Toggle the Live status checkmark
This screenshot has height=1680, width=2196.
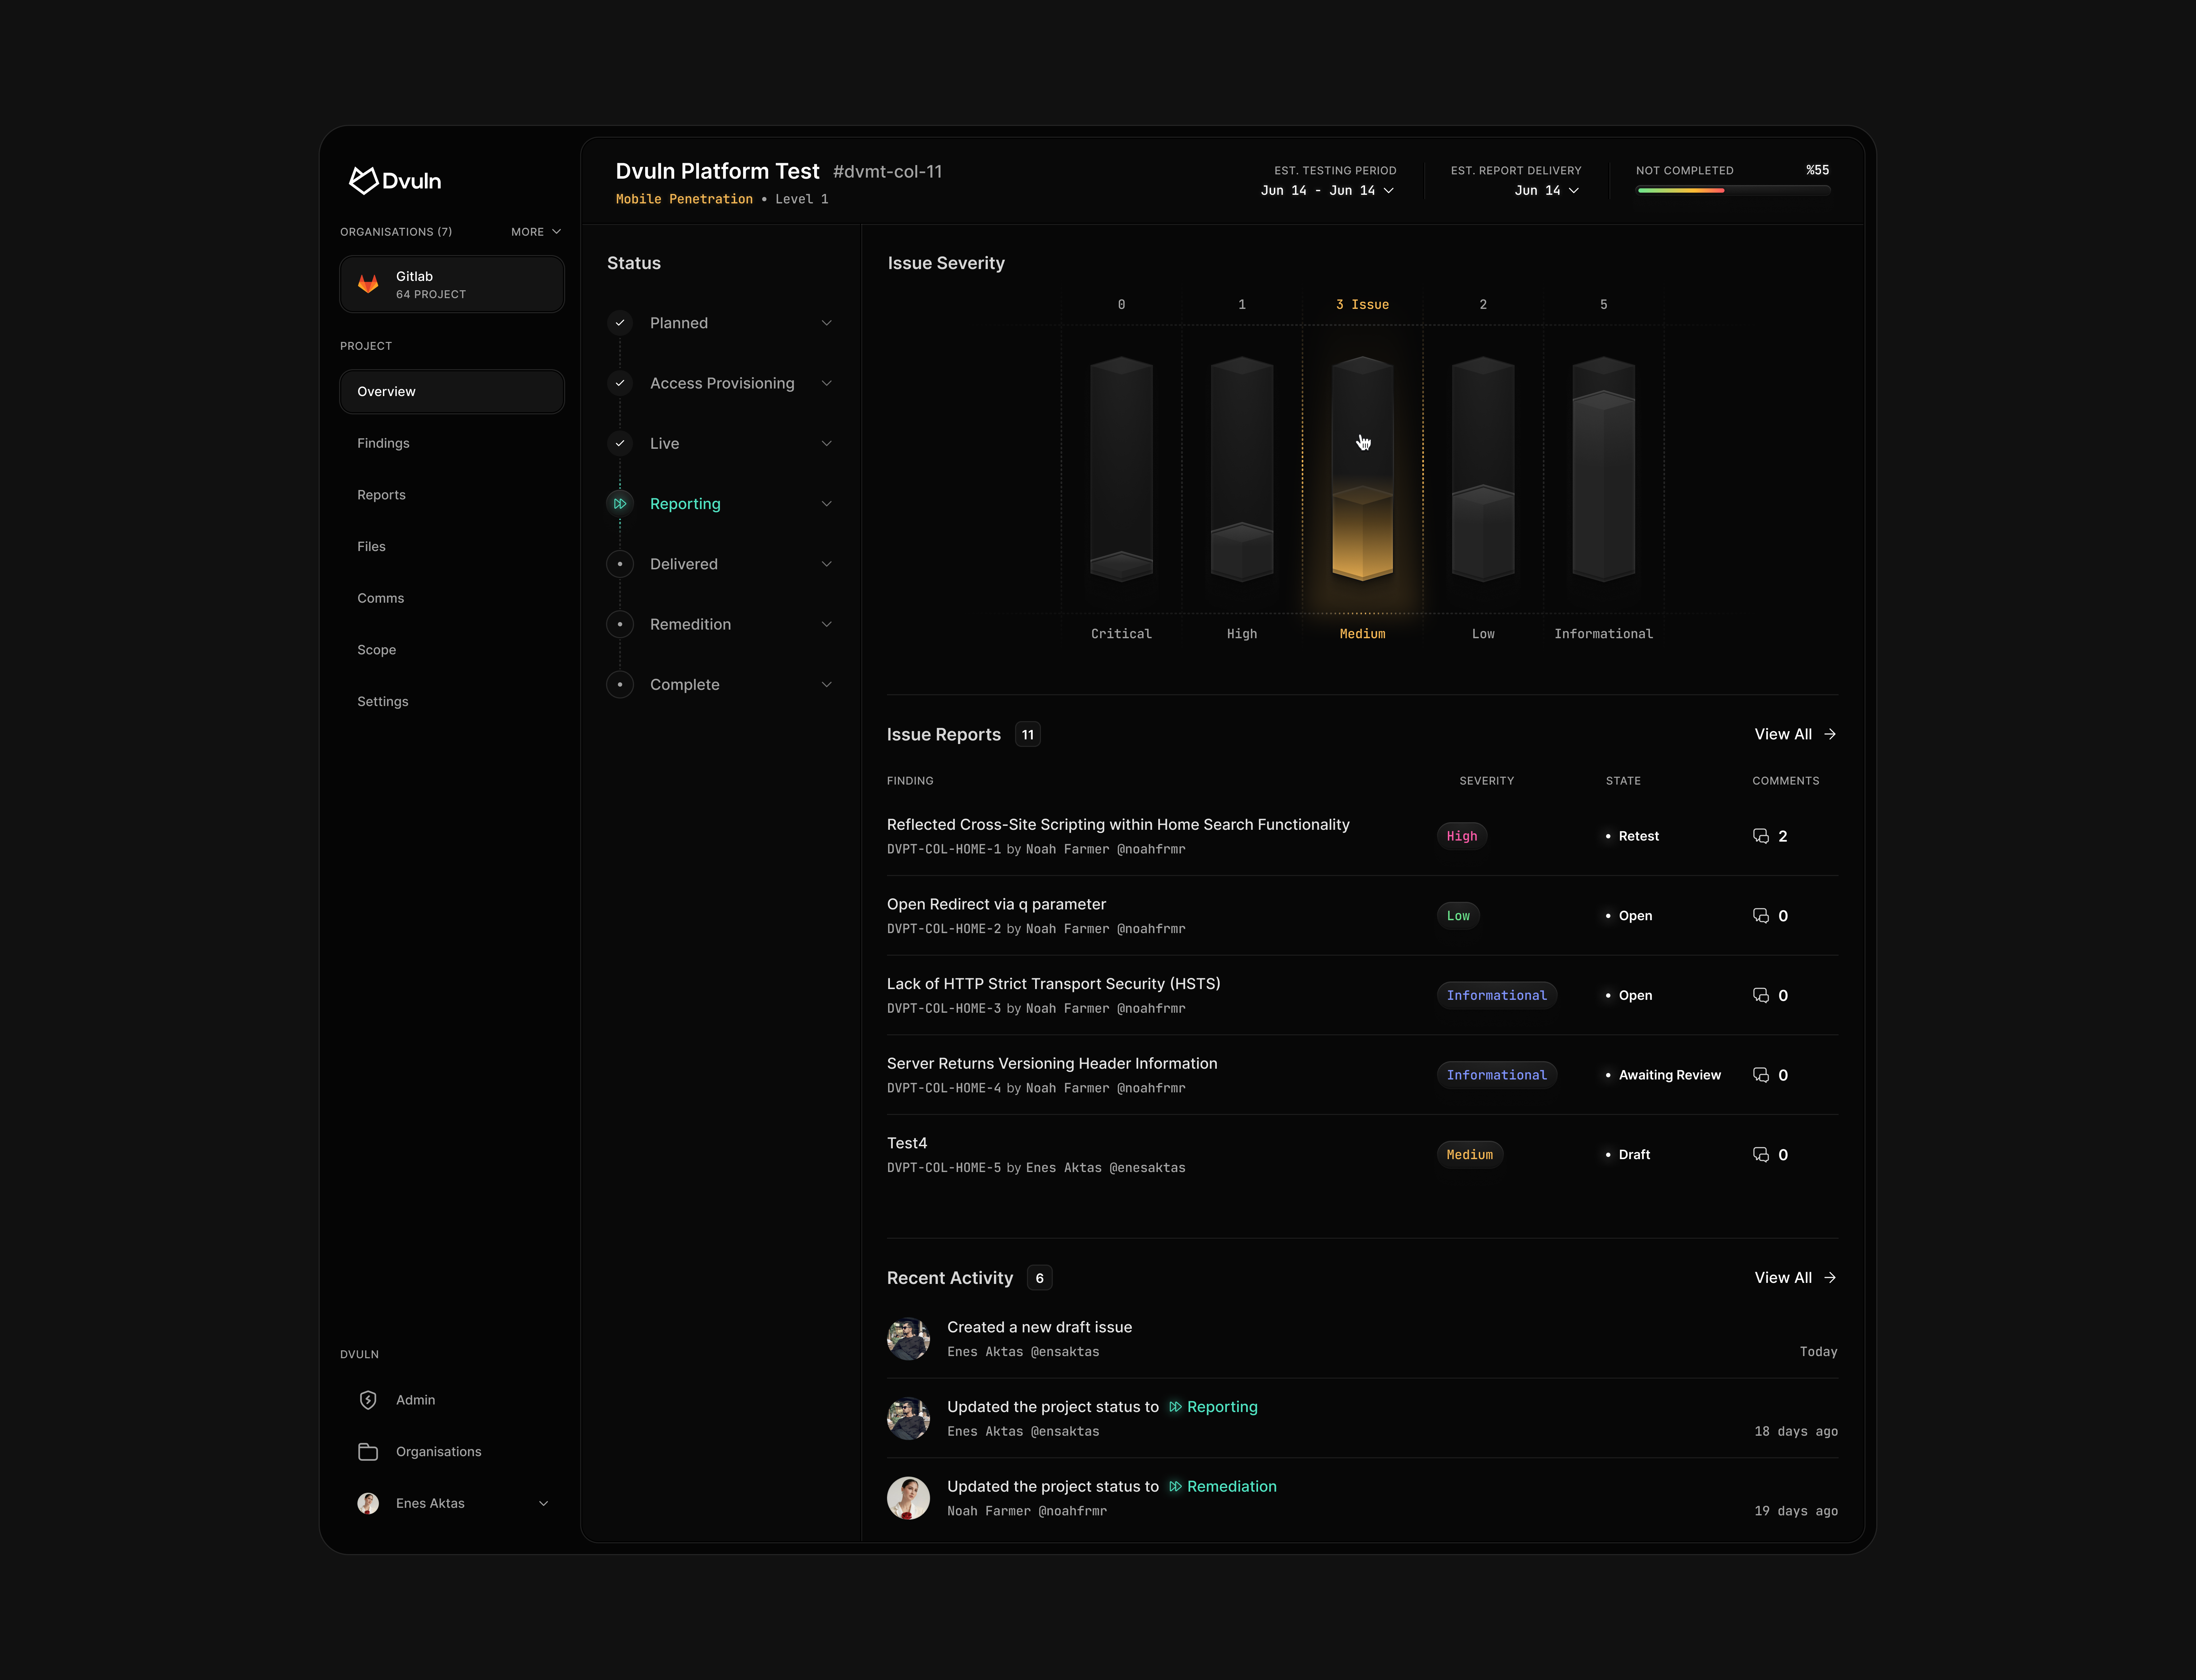click(x=620, y=443)
